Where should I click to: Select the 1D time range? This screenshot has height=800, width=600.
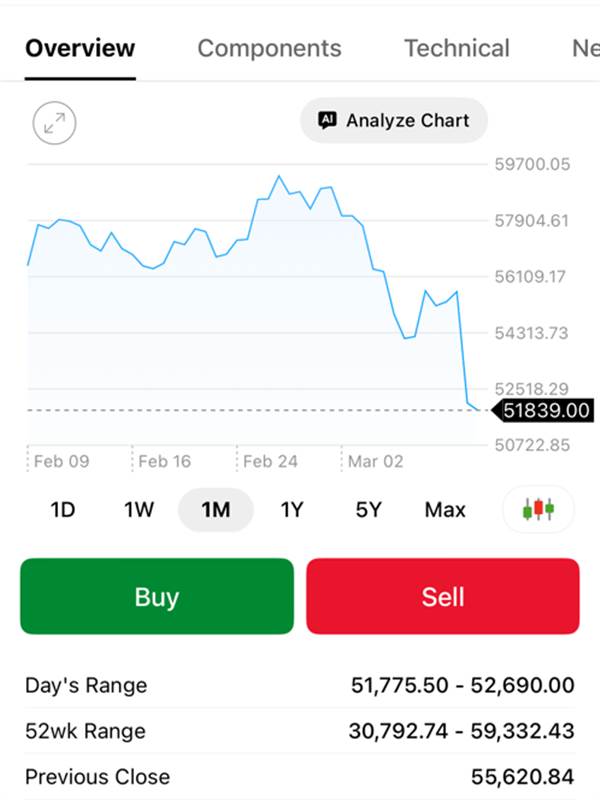click(x=63, y=510)
